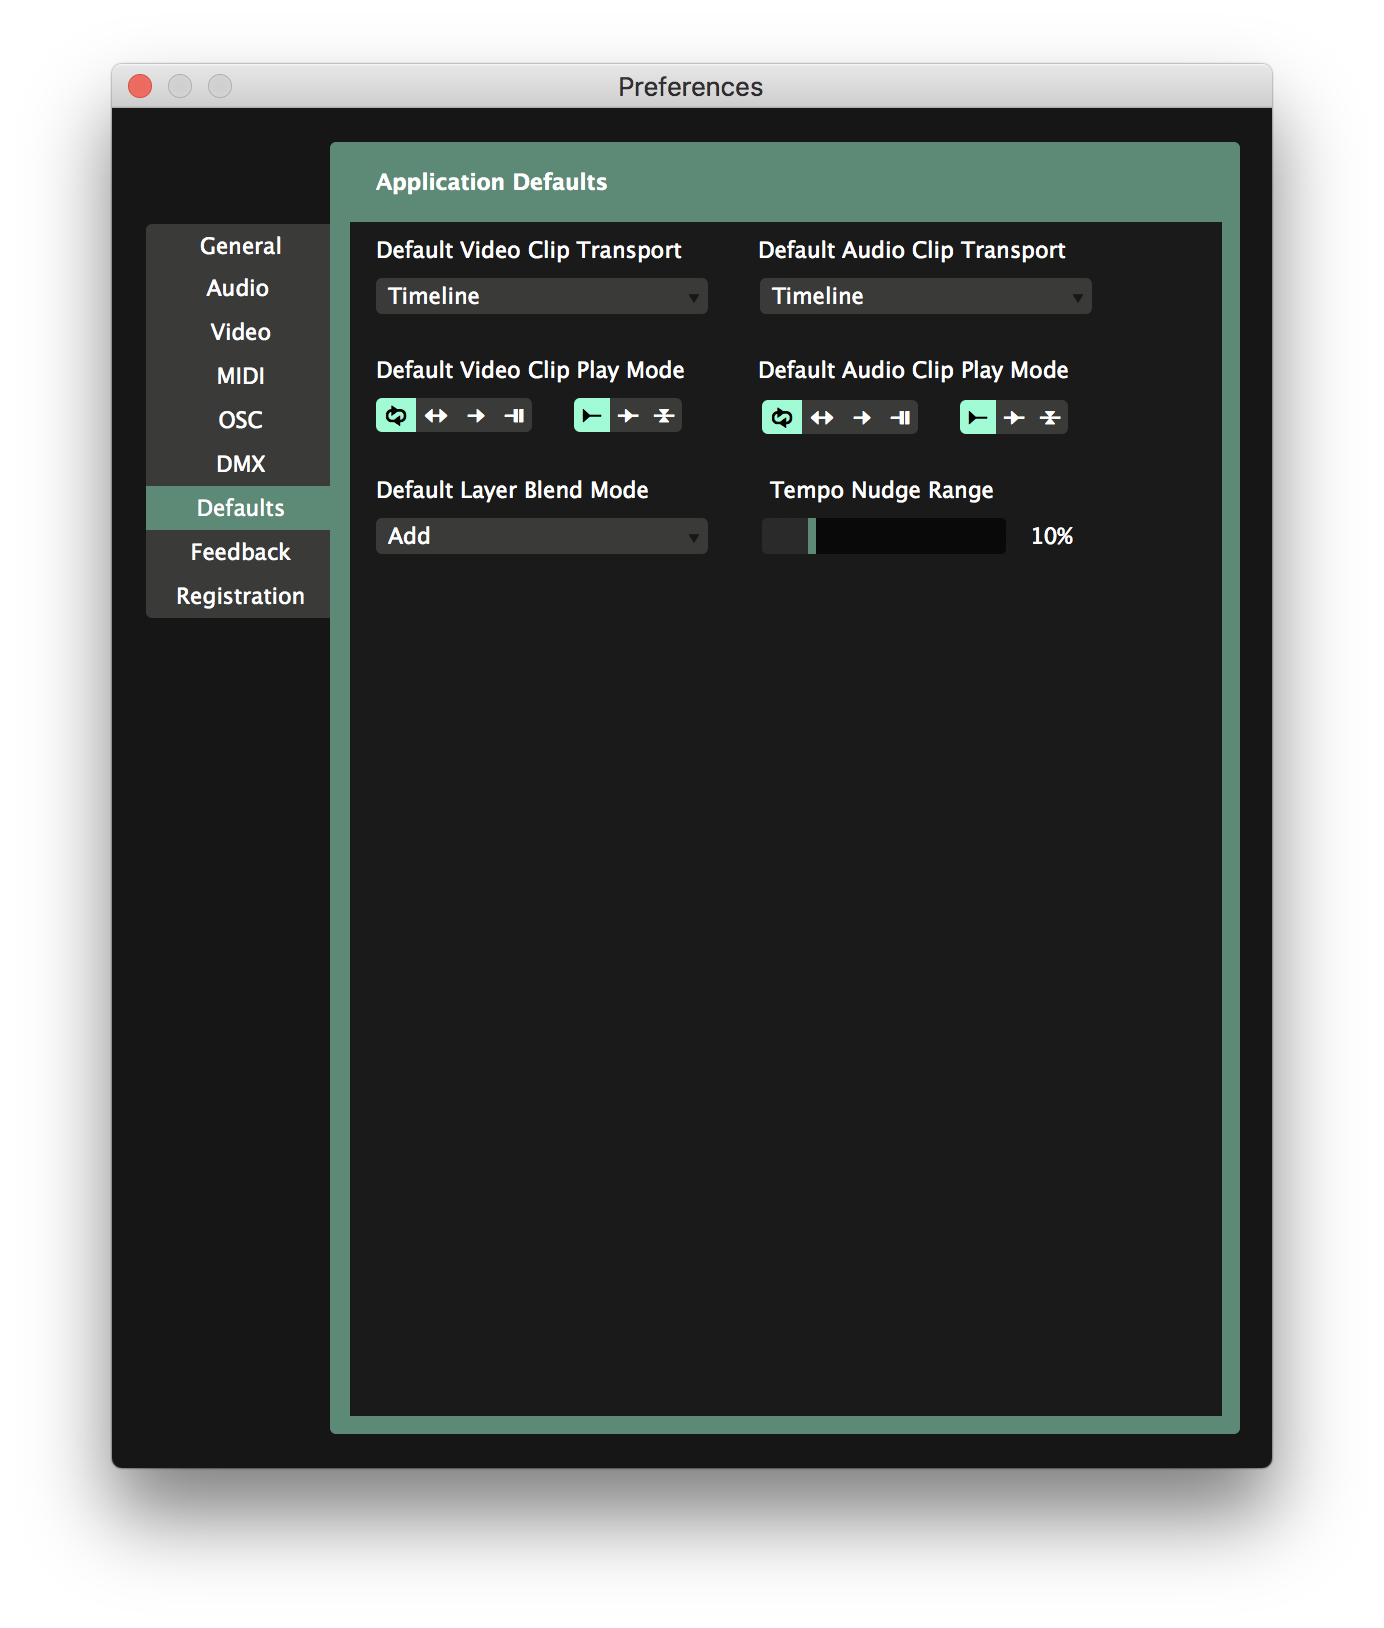The width and height of the screenshot is (1384, 1628).
Task: Select play-once arrow mode for audio clips
Action: pyautogui.click(x=862, y=418)
